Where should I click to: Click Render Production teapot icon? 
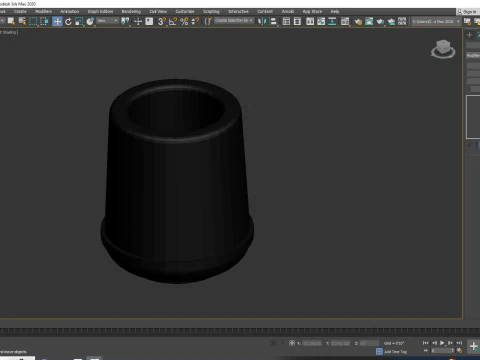pos(380,22)
